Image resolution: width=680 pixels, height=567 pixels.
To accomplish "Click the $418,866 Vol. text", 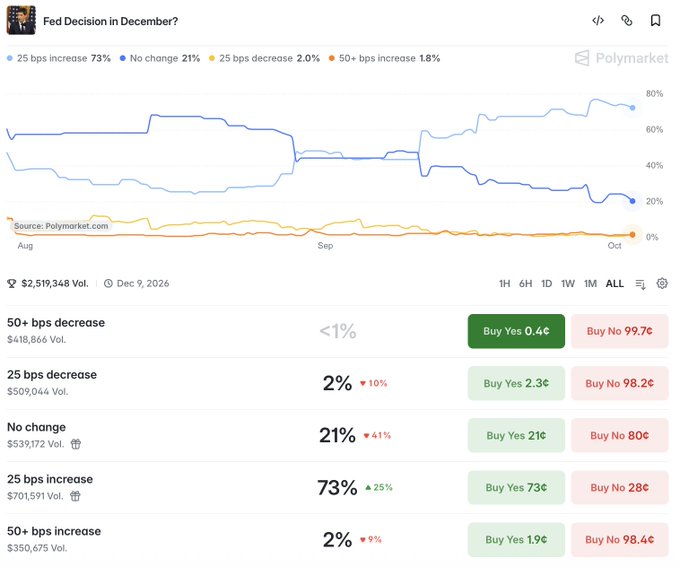I will click(36, 340).
